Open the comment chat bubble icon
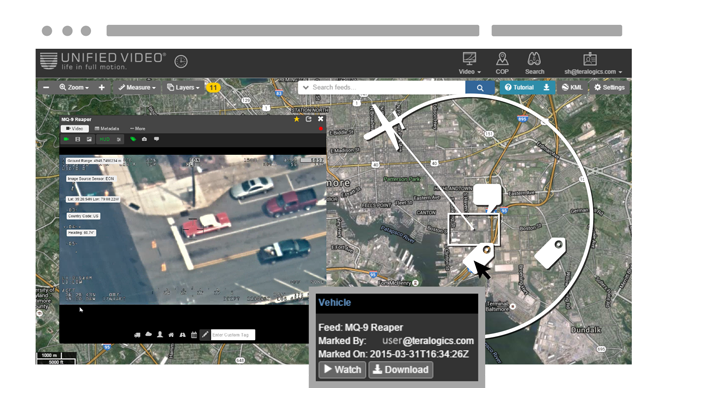This screenshot has height=405, width=715. pos(156,139)
